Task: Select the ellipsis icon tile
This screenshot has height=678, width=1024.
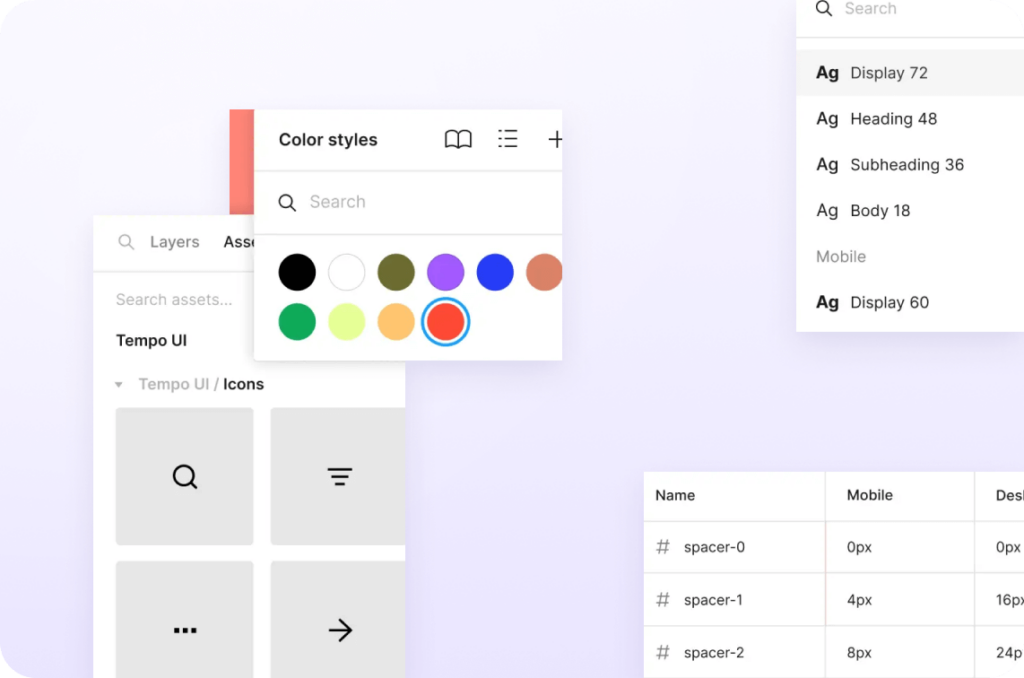Action: (x=184, y=630)
